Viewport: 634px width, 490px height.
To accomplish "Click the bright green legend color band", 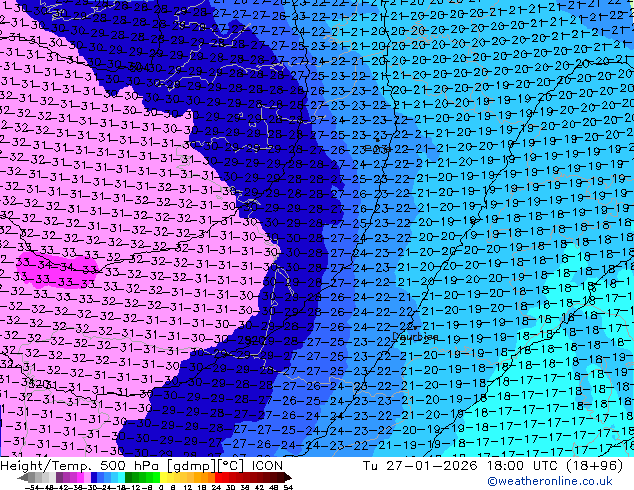I will tap(156, 477).
